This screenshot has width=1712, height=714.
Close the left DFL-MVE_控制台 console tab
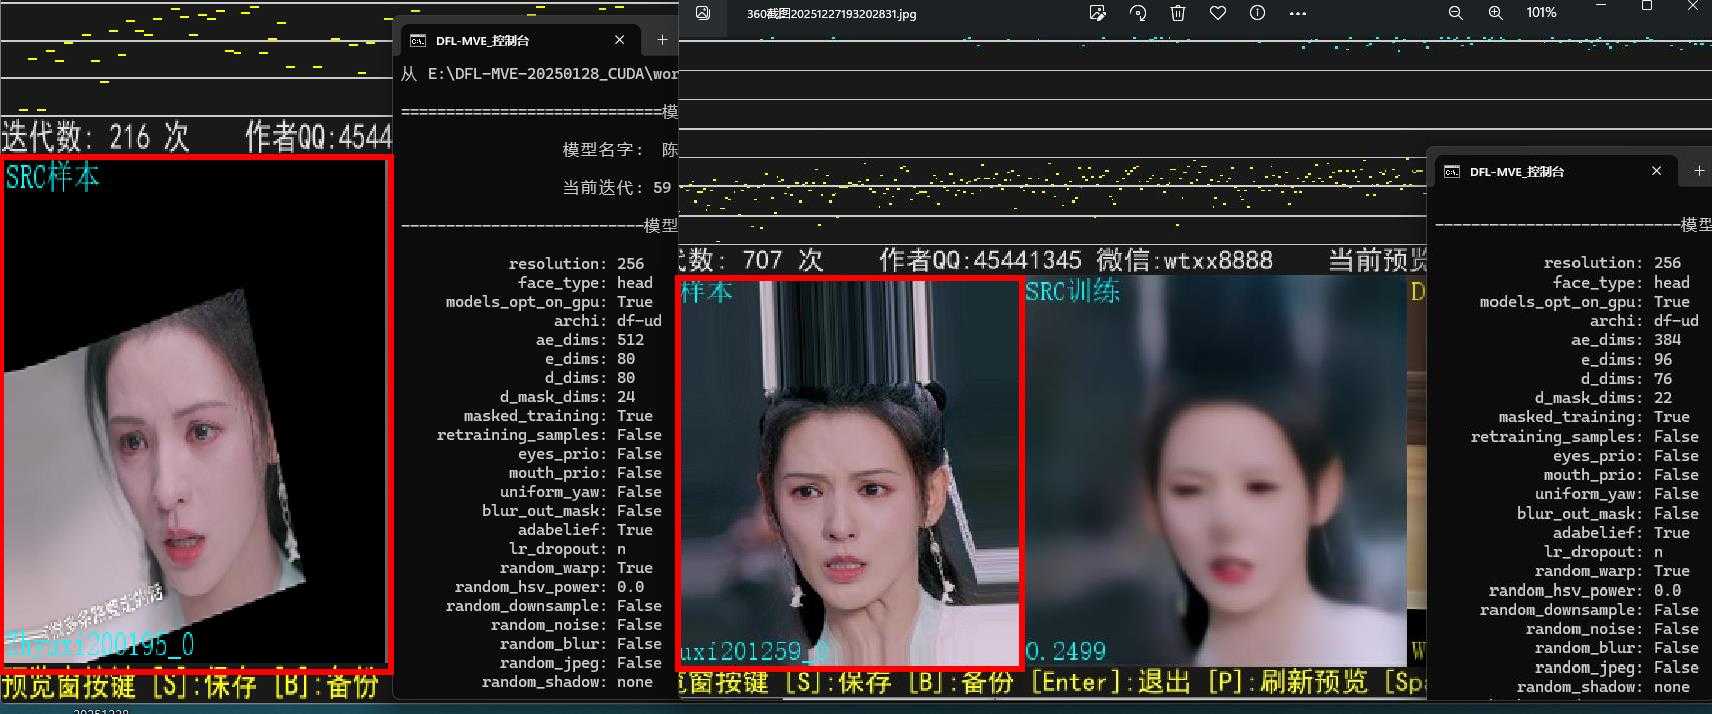(619, 40)
